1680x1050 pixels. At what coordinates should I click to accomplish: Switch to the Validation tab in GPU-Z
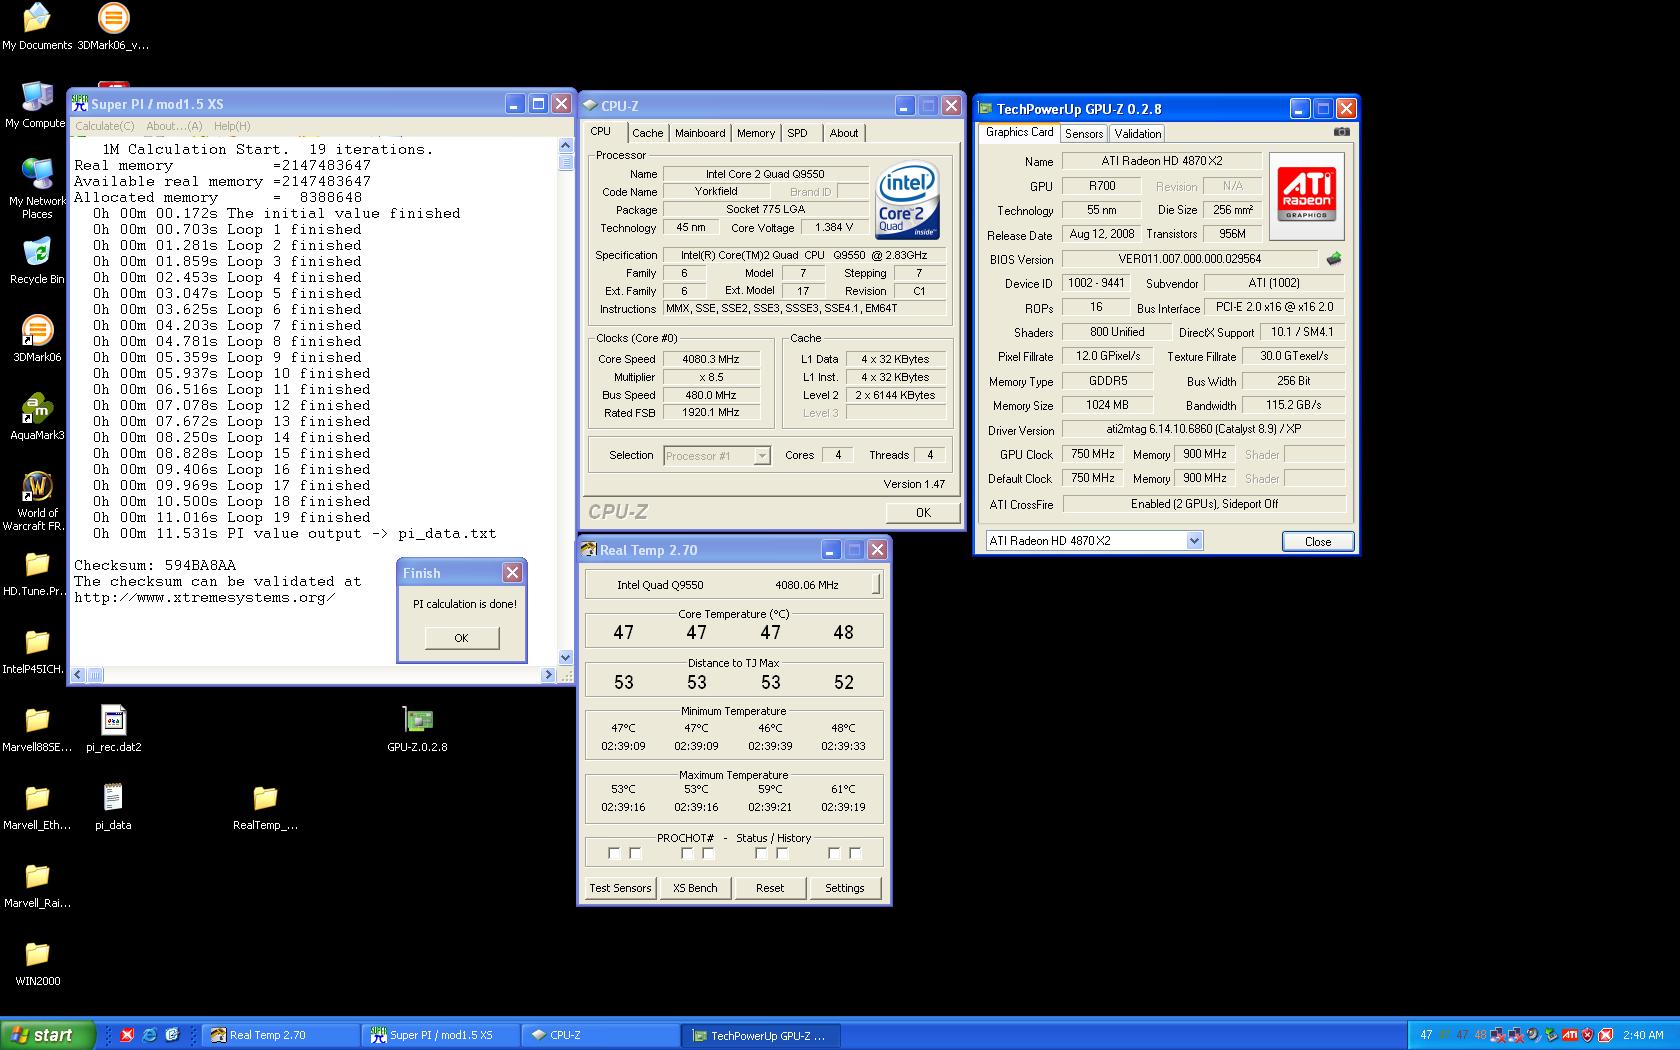tap(1138, 134)
